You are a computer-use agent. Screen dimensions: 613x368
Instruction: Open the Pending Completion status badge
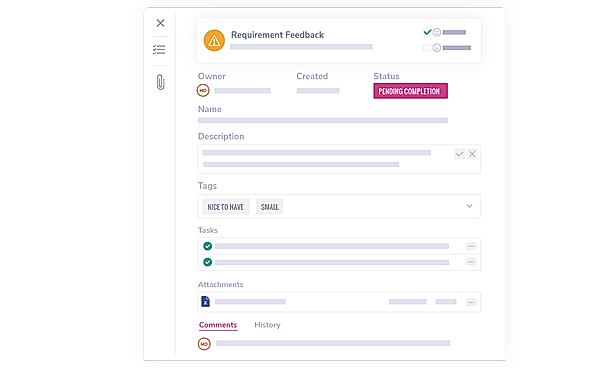click(x=410, y=91)
